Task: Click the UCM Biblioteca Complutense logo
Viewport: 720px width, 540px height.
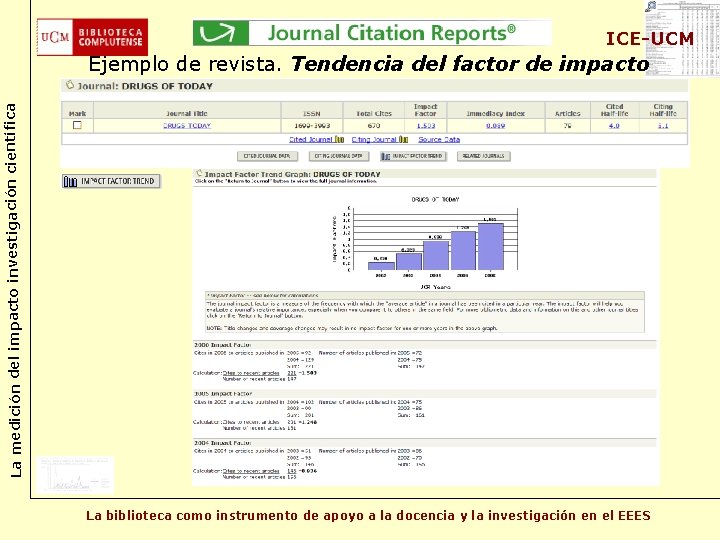Action: click(x=92, y=37)
